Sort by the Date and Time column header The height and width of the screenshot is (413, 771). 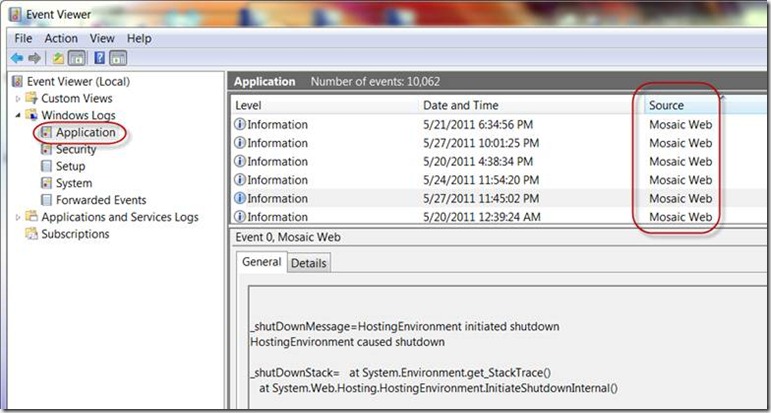461,105
